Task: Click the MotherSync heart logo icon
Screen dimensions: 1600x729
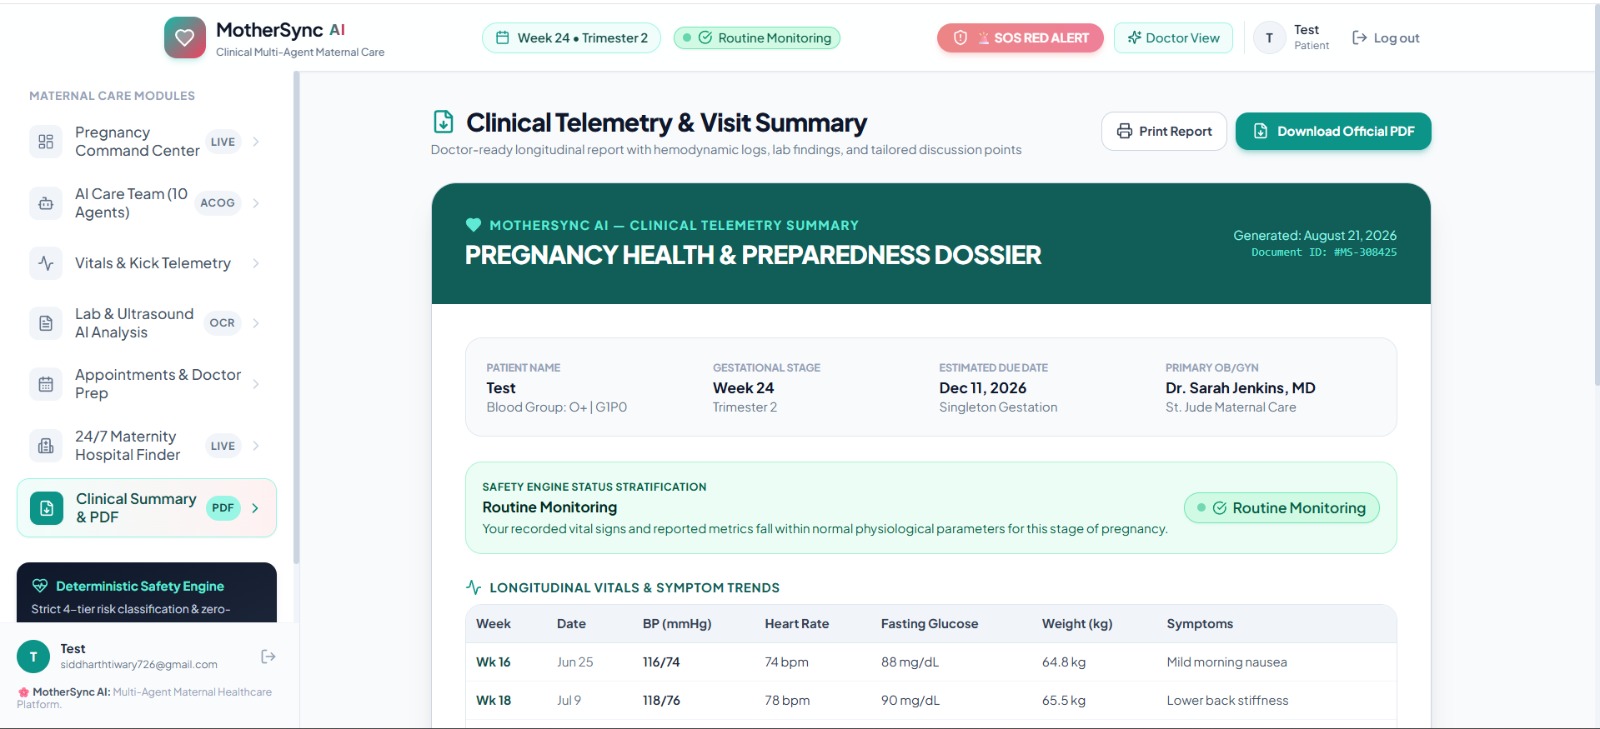Action: [x=185, y=38]
